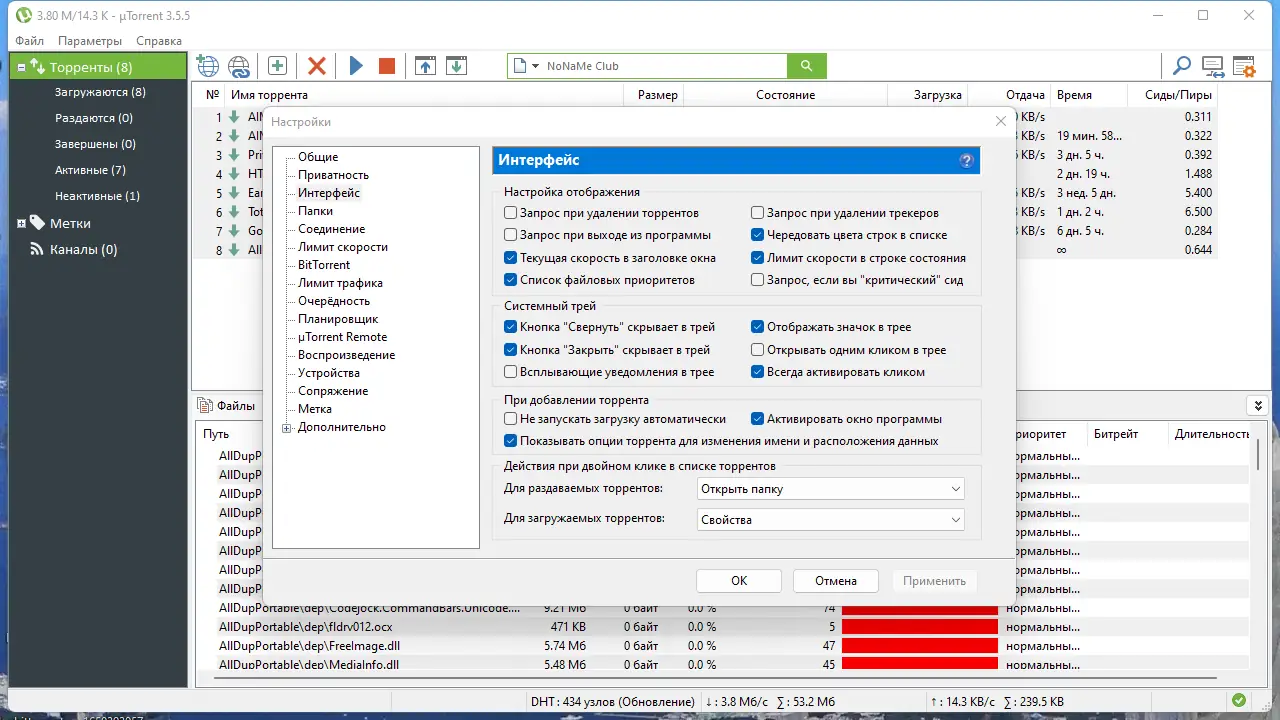Start the torrent with the blue play icon
Viewport: 1280px width, 720px height.
(x=356, y=66)
